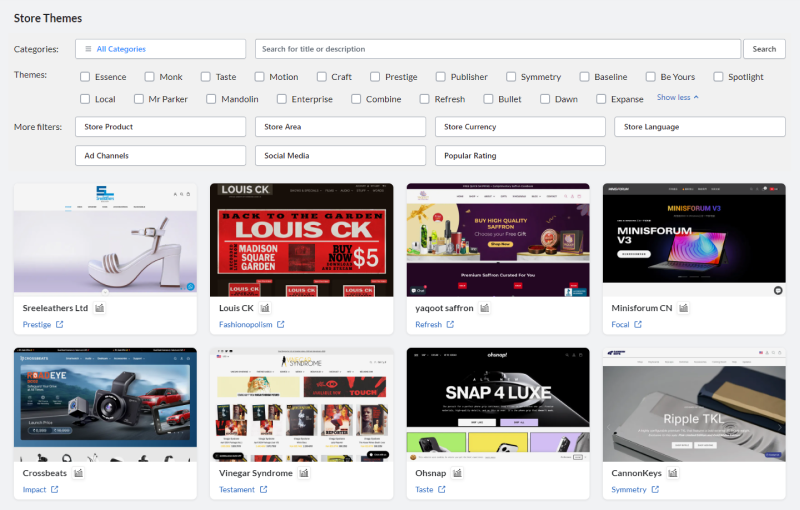This screenshot has height=510, width=800.
Task: Open the Symmetry link under CannonKeys
Action: pos(629,490)
